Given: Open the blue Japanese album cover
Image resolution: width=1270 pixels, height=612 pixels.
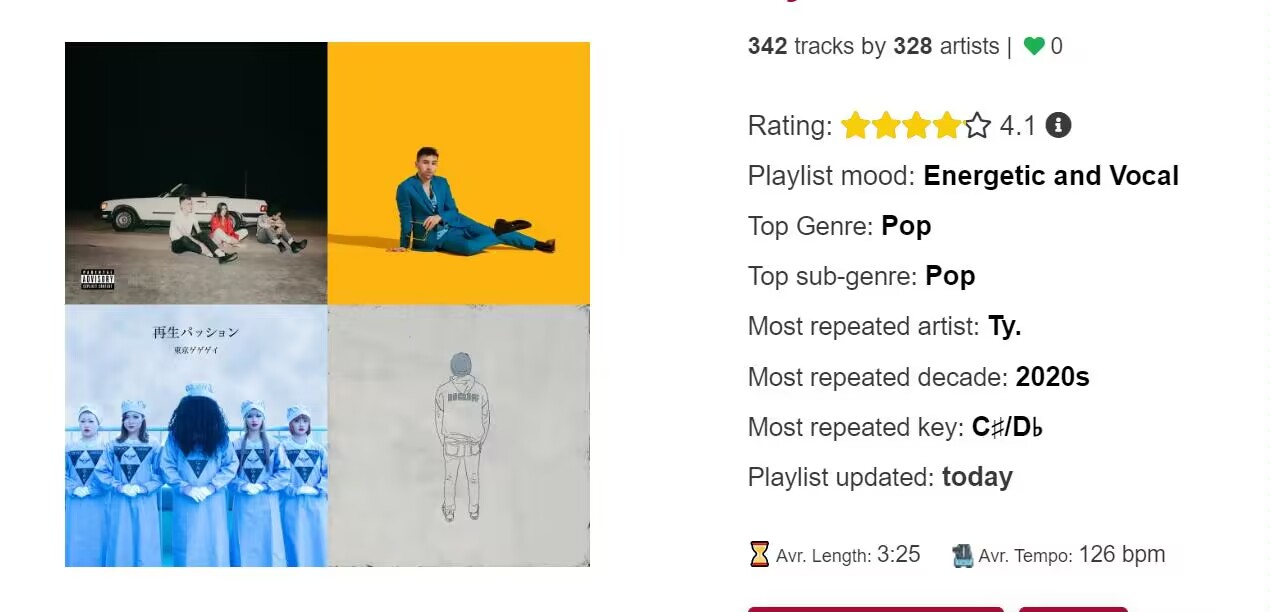Looking at the screenshot, I should [196, 436].
